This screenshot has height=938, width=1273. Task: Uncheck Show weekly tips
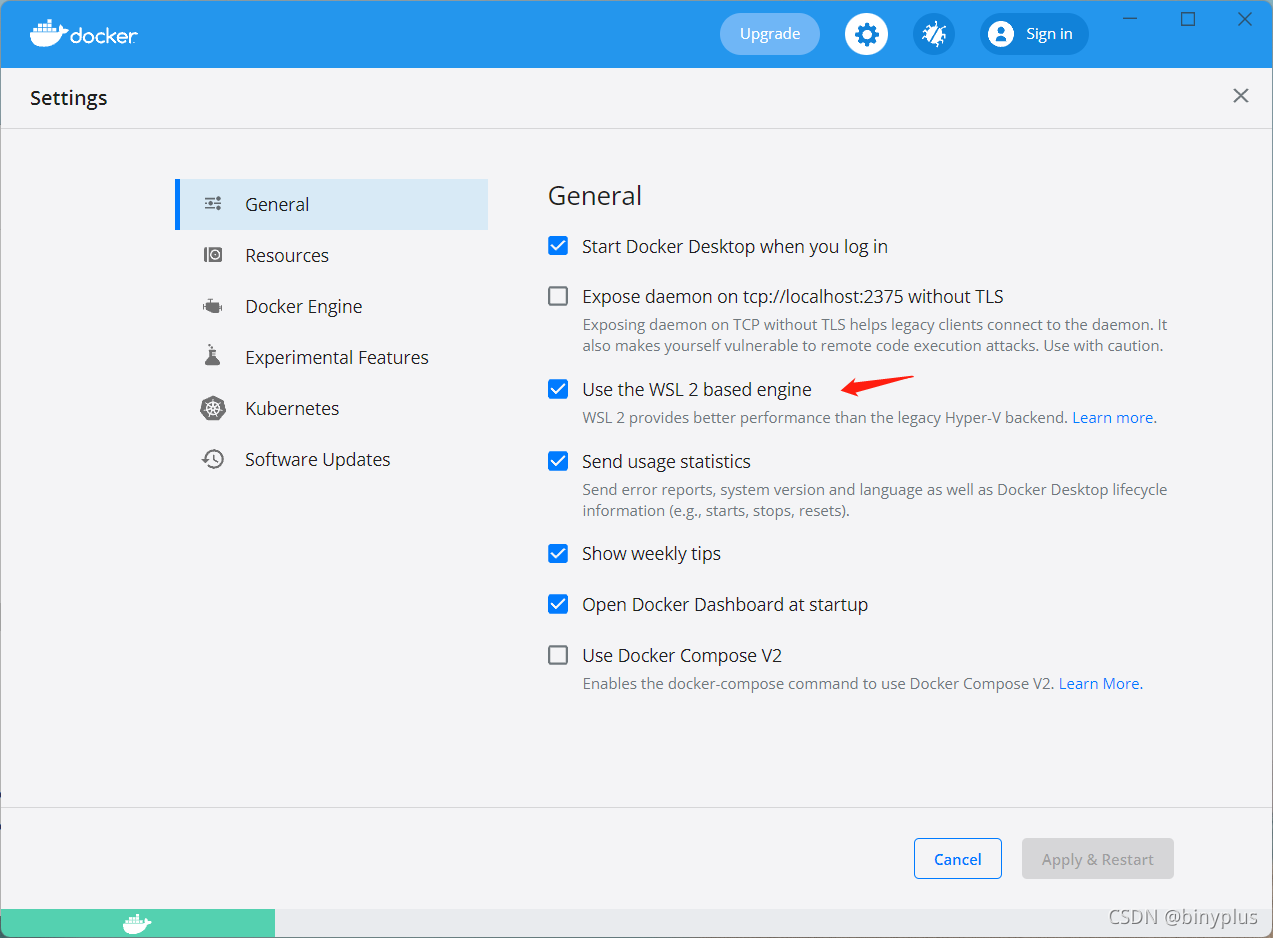coord(558,553)
